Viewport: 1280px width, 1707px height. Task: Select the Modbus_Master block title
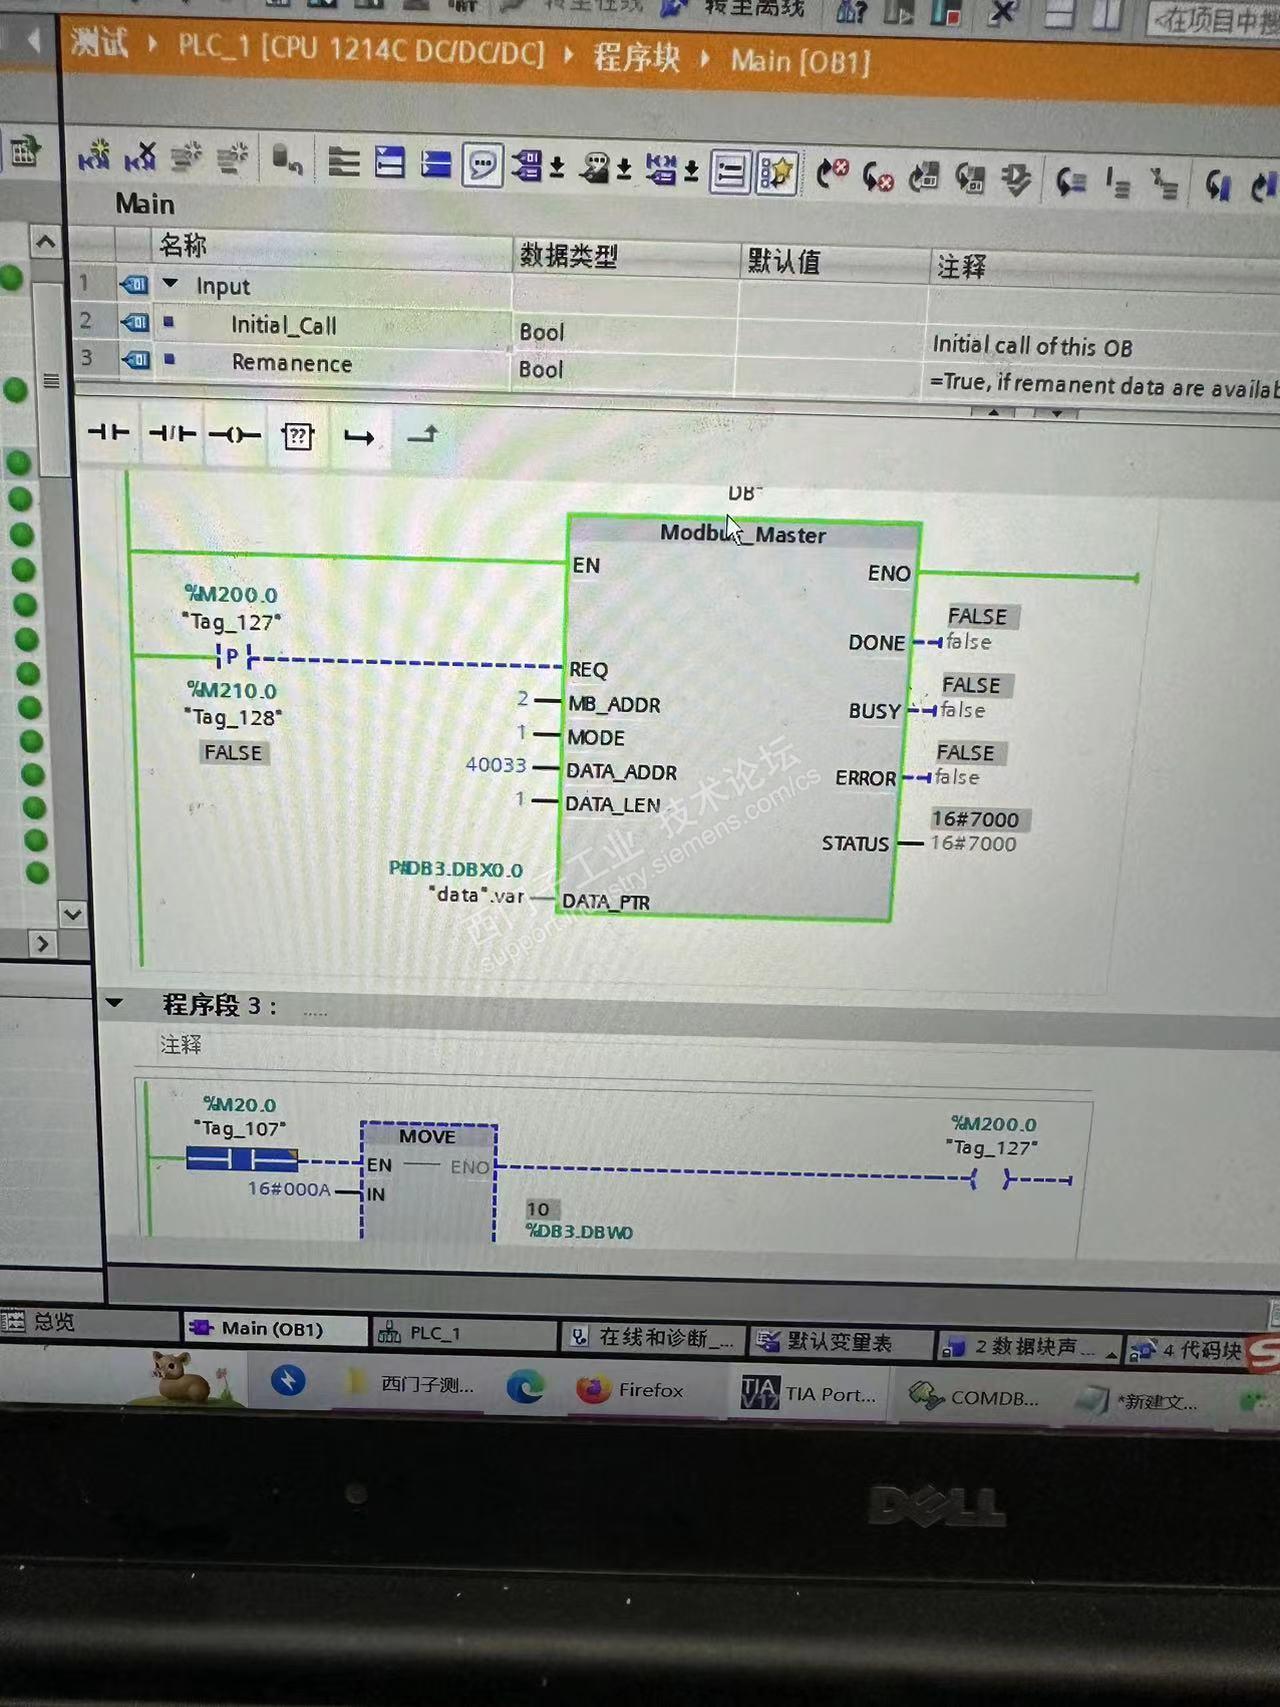743,534
